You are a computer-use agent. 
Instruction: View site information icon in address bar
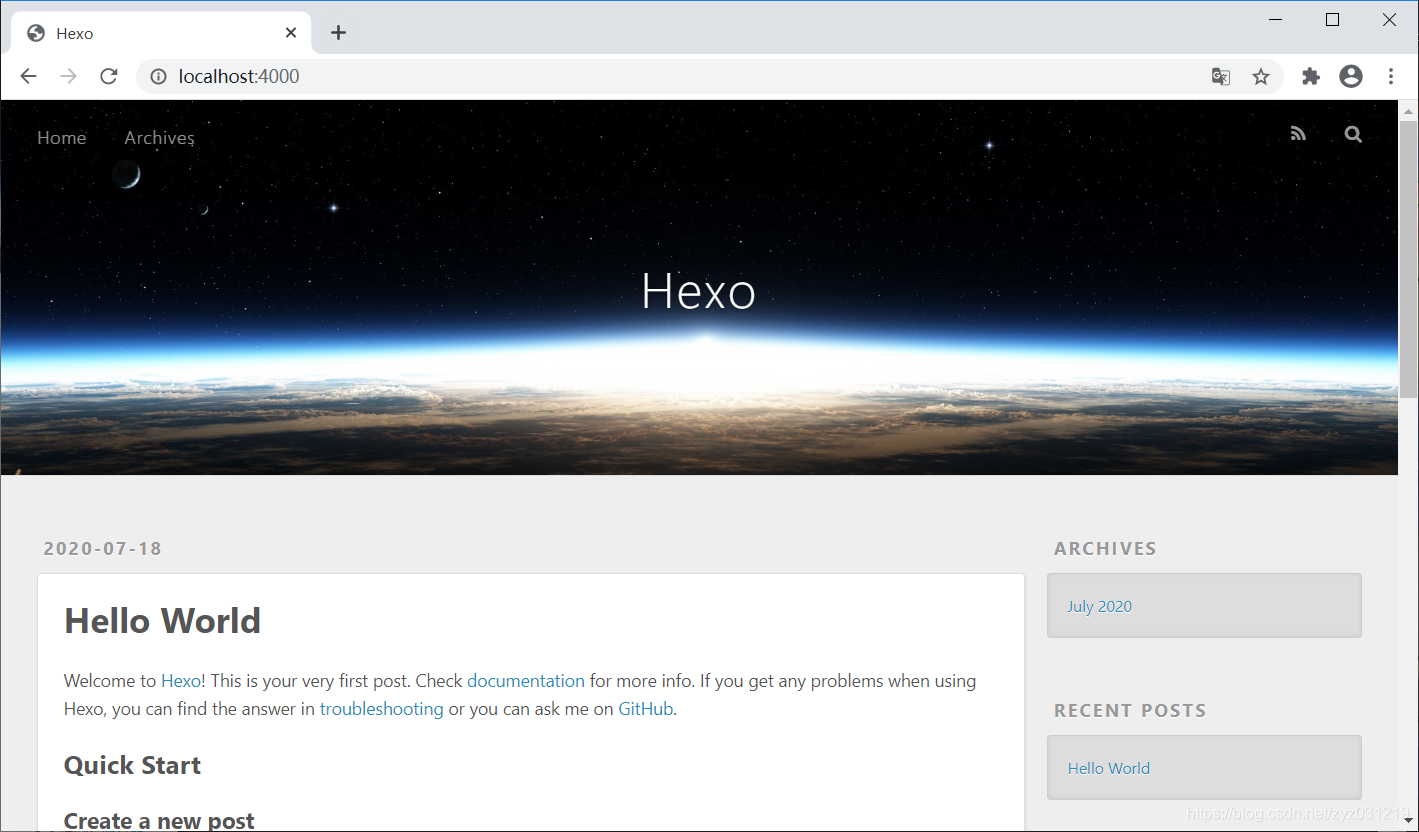pos(158,76)
